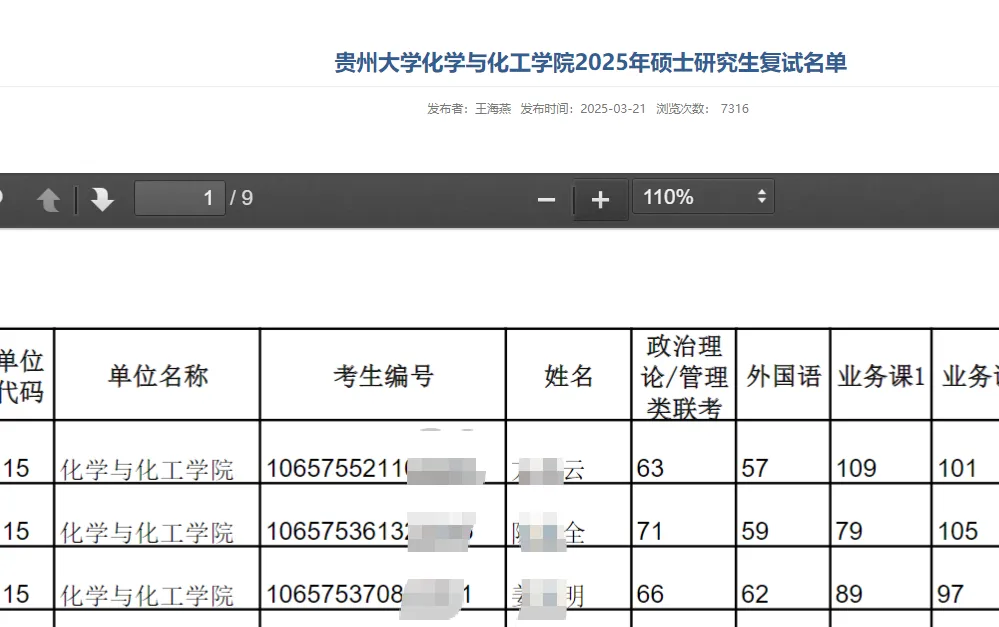This screenshot has height=627, width=999.
Task: Click 业务课1 score 79 cell
Action: pyautogui.click(x=880, y=515)
